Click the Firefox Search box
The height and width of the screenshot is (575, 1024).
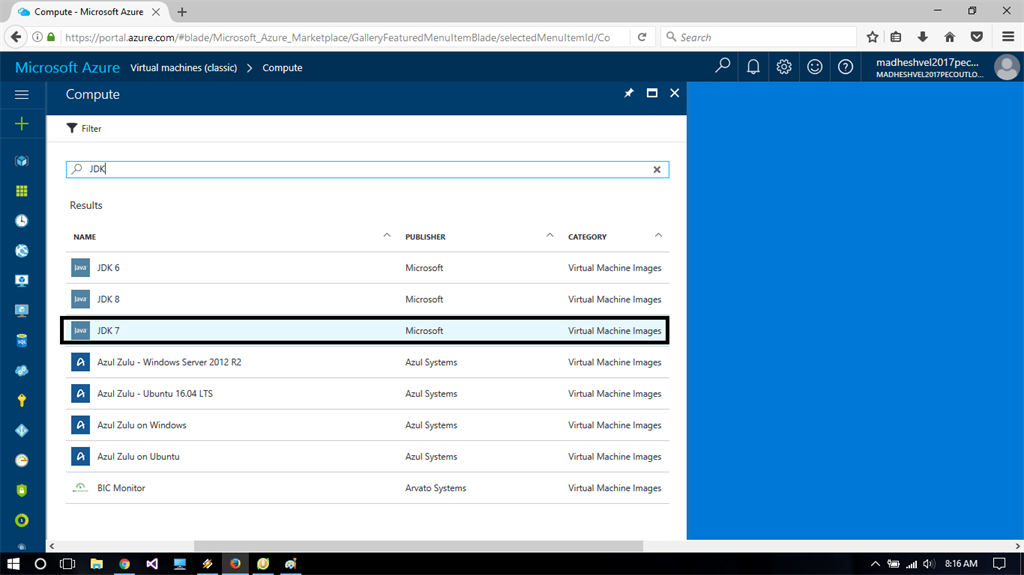[758, 37]
